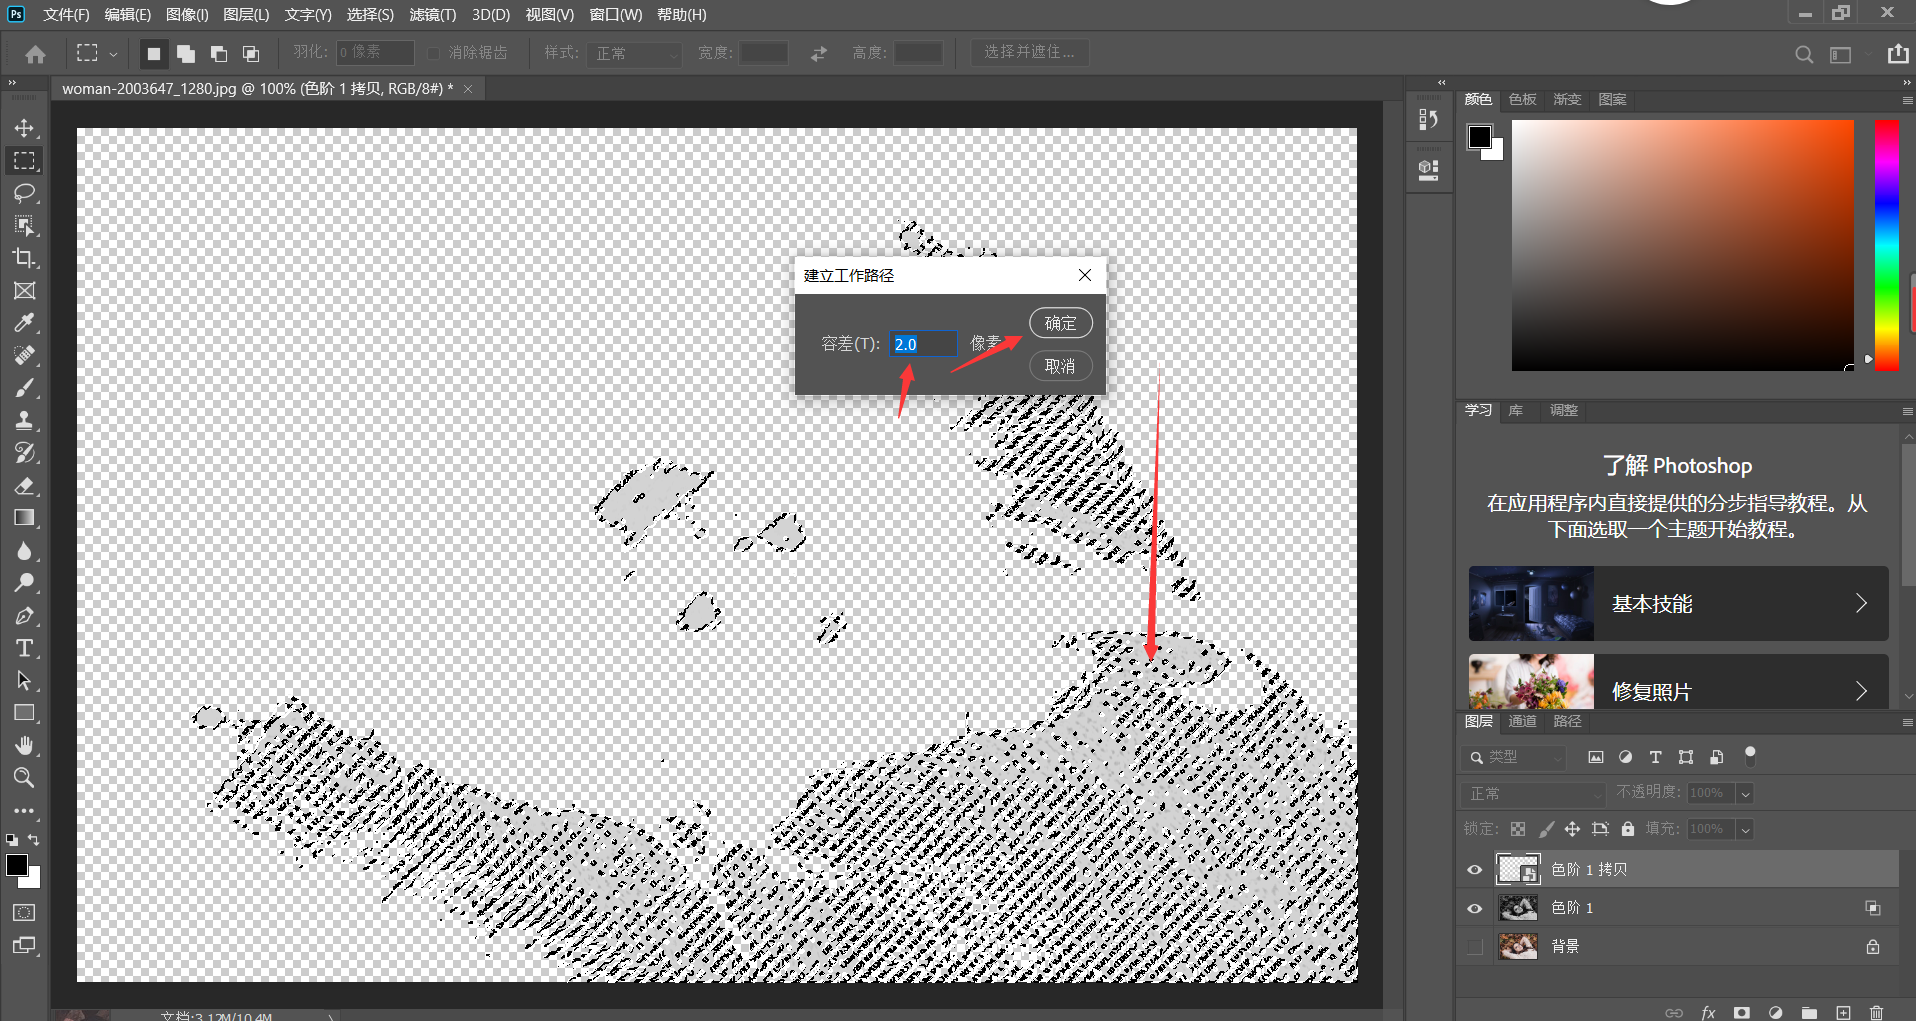The image size is (1916, 1021).
Task: Select the Frame tool
Action: 25,291
